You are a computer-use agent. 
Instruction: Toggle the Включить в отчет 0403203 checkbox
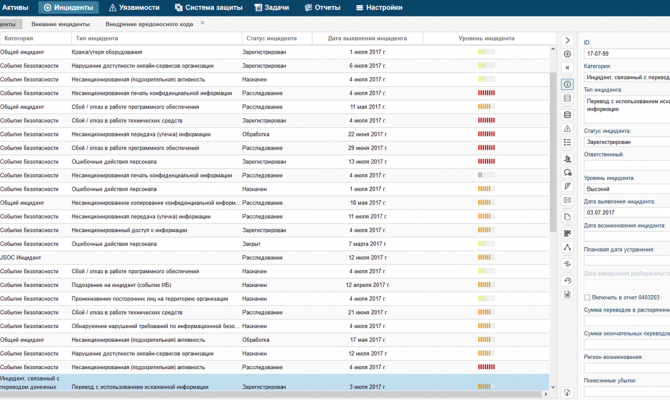coord(587,297)
